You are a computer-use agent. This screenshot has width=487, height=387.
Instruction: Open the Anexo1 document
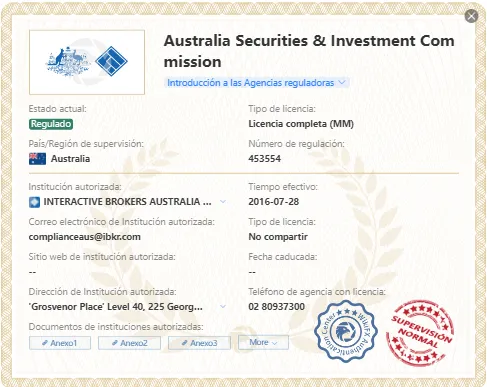[x=60, y=343]
